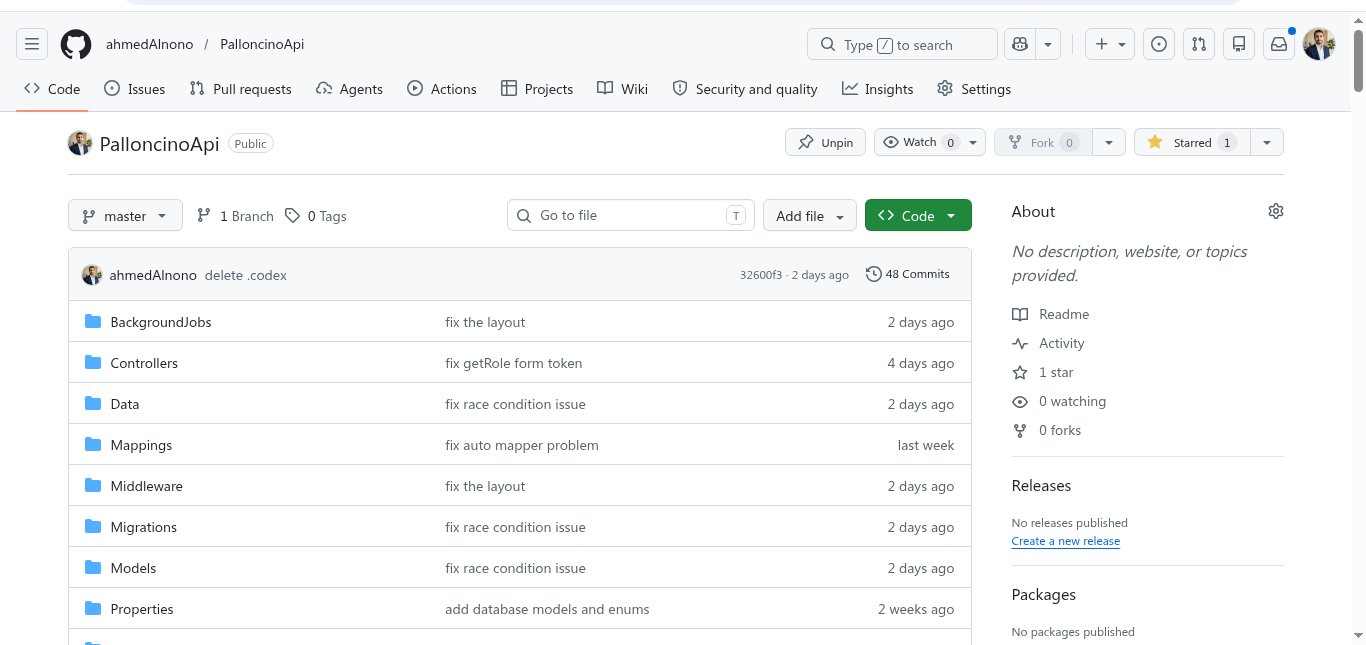The image size is (1366, 645).
Task: Open user profile avatar menu
Action: (1319, 44)
